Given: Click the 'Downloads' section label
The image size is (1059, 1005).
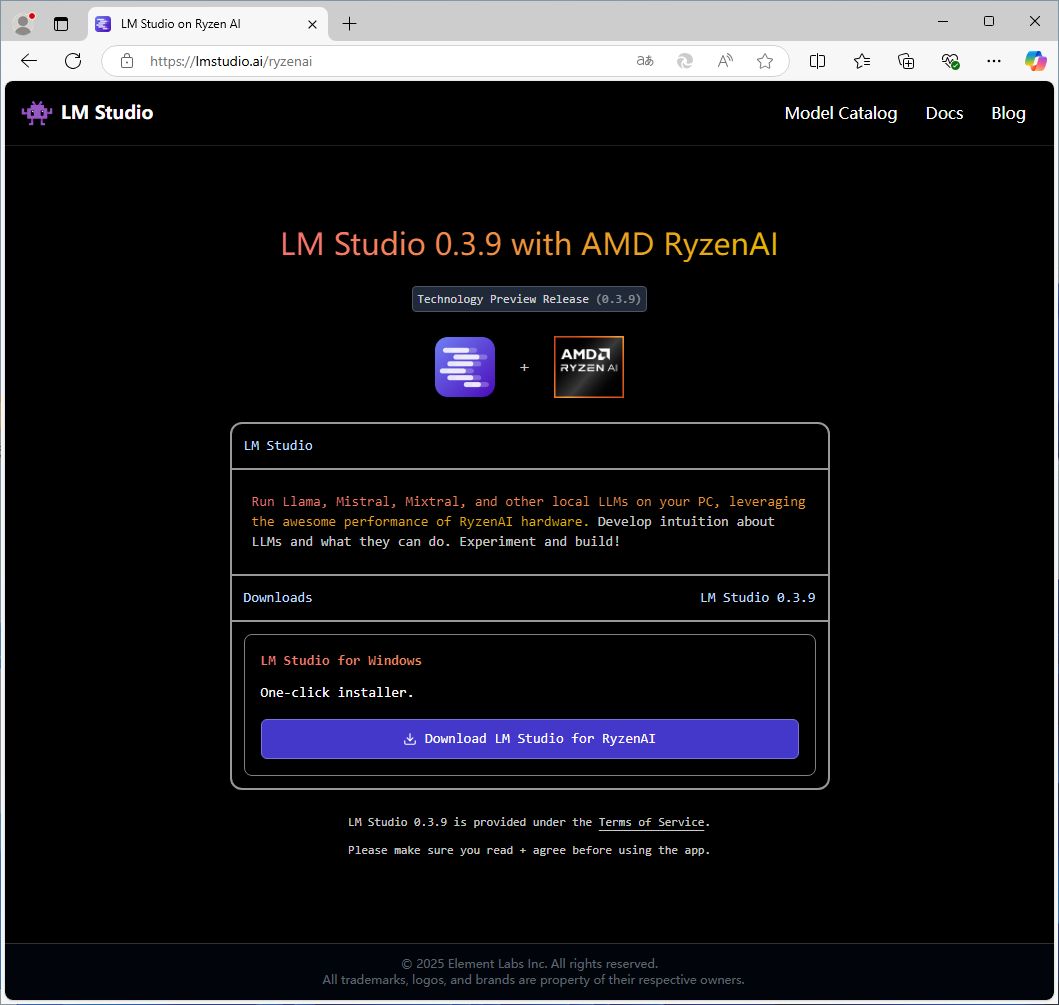Looking at the screenshot, I should pos(278,597).
